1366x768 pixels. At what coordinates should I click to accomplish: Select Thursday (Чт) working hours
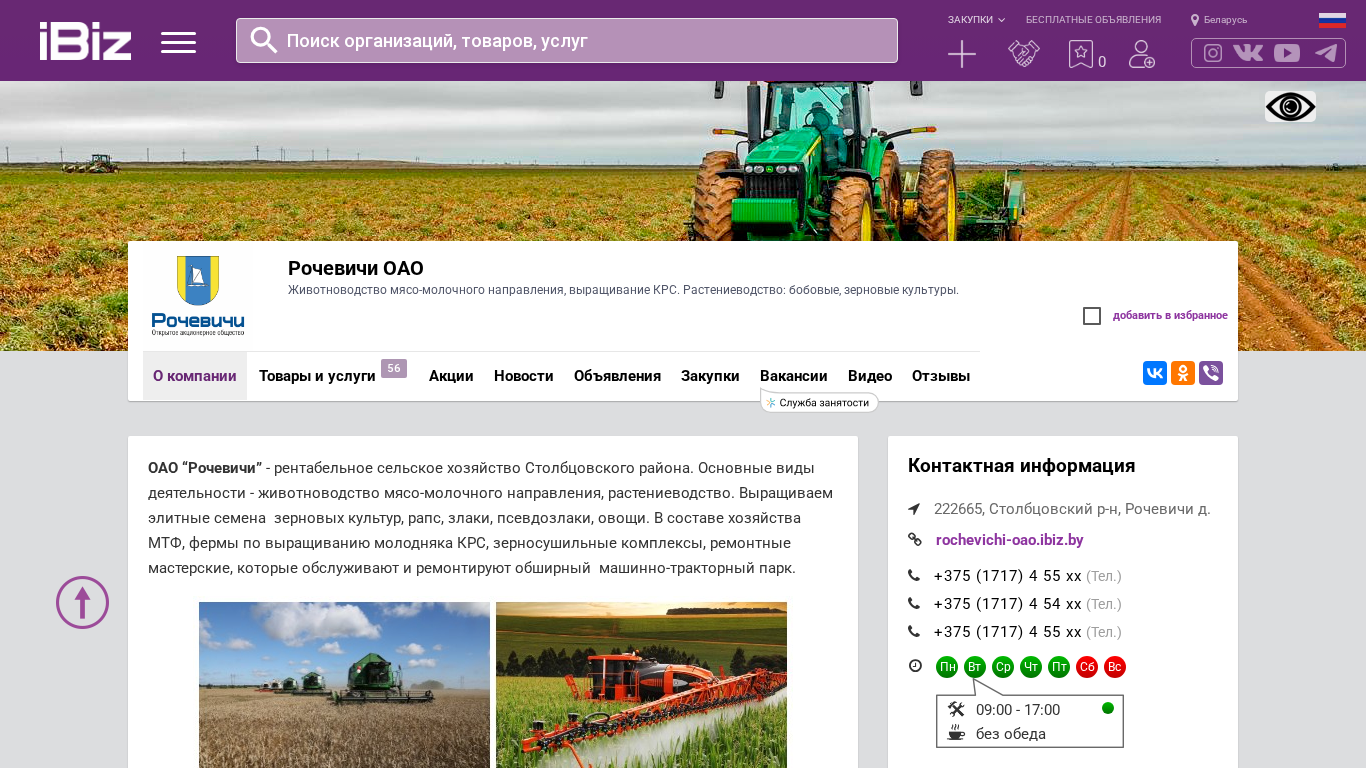tap(1031, 667)
